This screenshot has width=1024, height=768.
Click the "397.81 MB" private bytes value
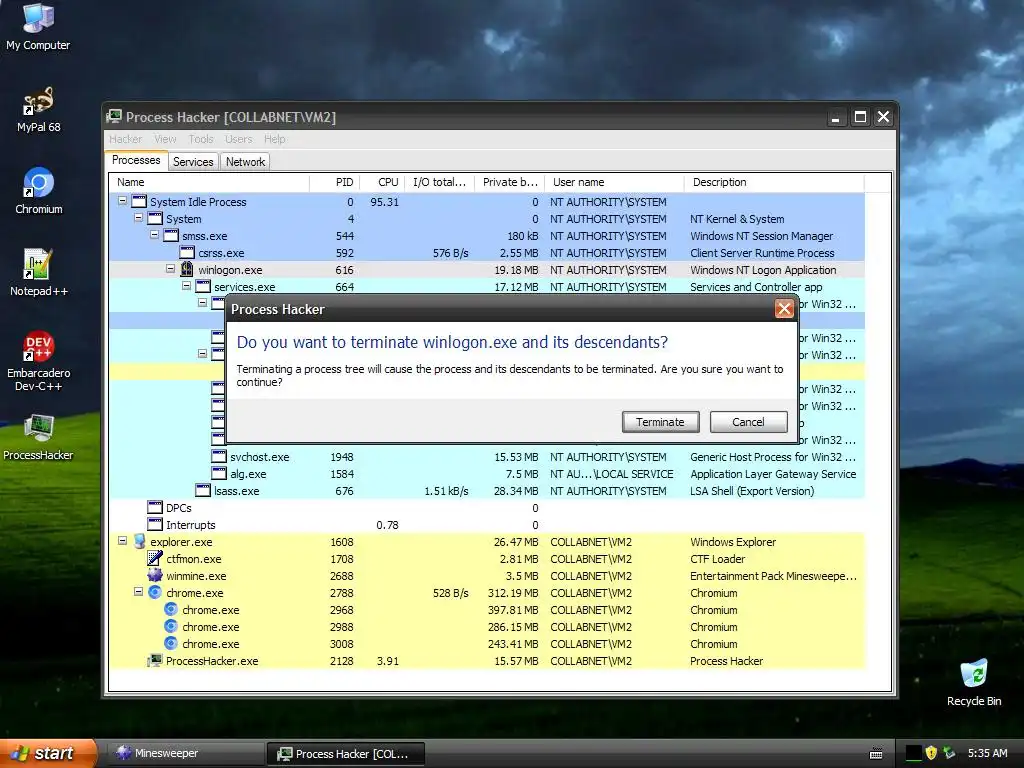pyautogui.click(x=513, y=609)
